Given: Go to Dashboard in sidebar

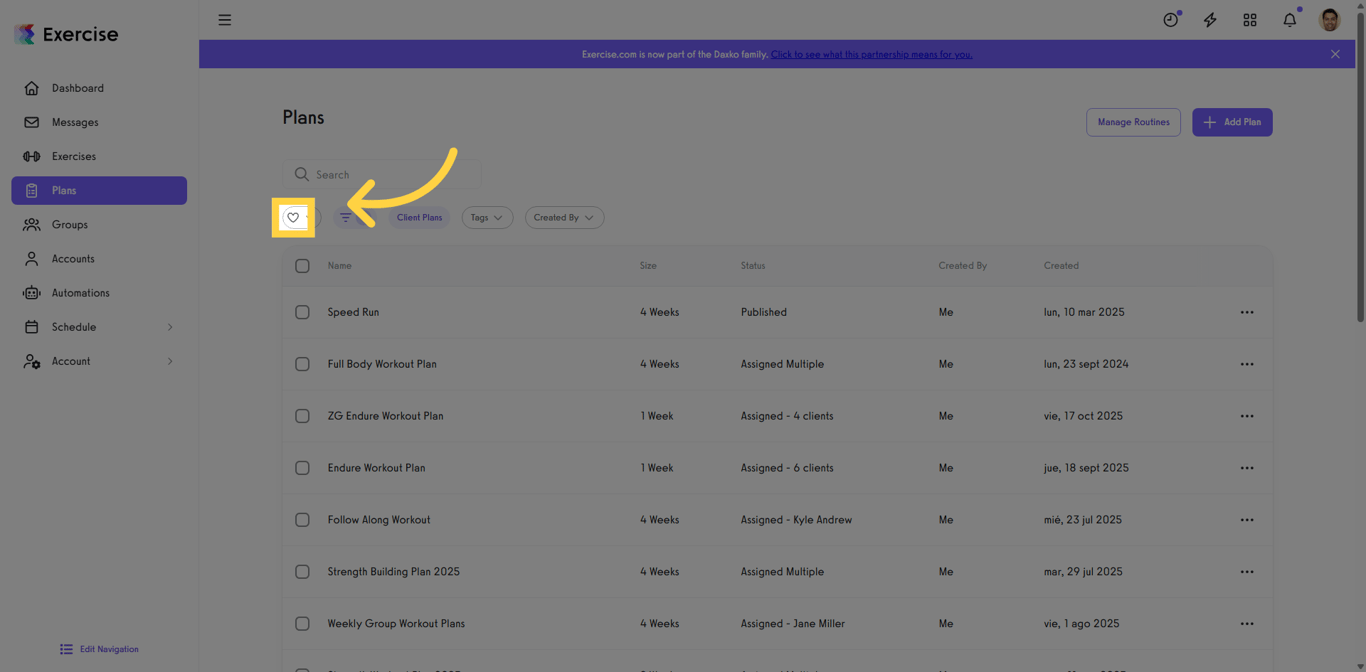Looking at the screenshot, I should (x=99, y=88).
